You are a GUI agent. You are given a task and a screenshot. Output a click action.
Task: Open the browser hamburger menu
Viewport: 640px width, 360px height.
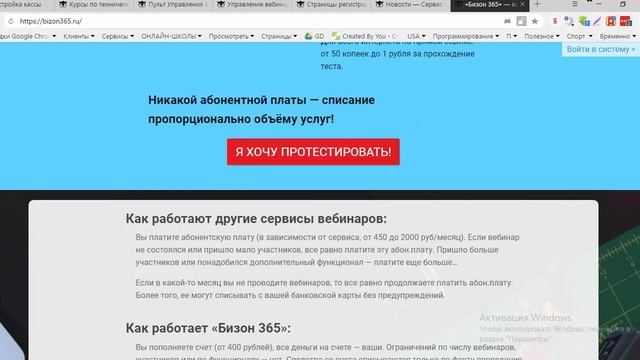(x=575, y=4)
